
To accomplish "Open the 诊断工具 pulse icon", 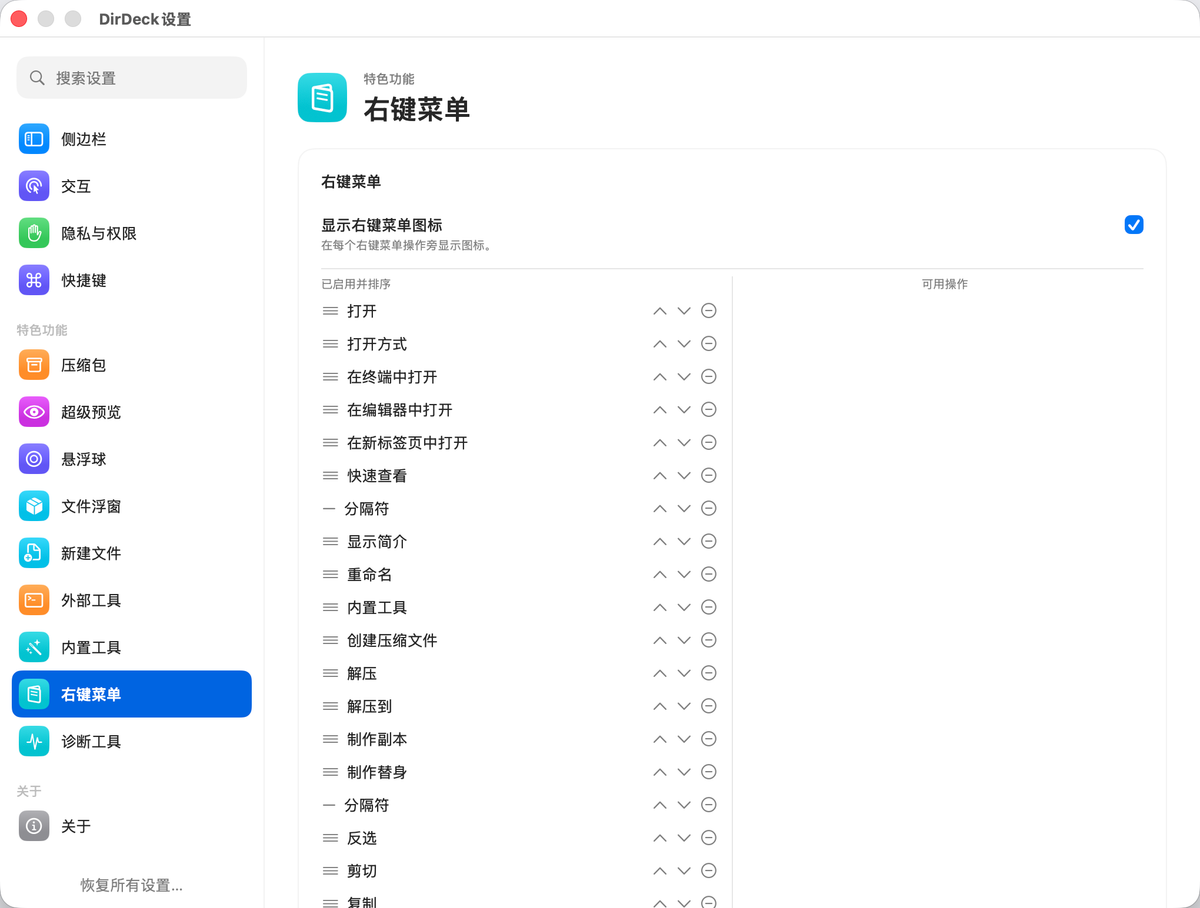I will pos(34,741).
